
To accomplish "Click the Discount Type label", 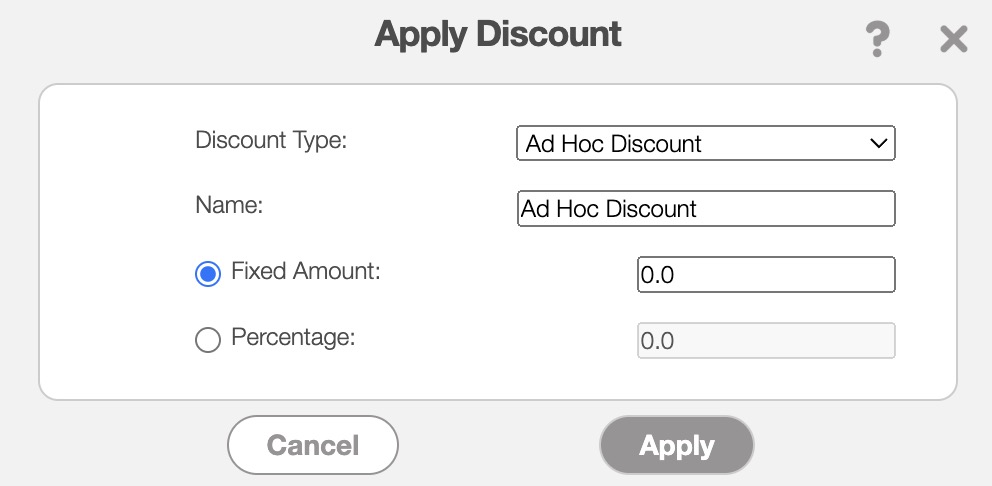I will [x=270, y=140].
